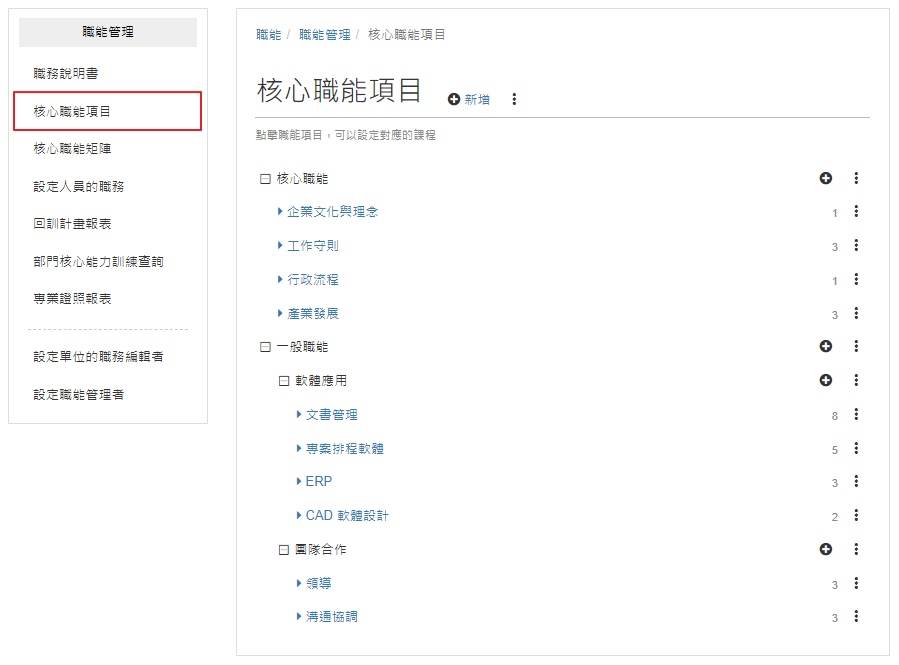Image resolution: width=899 pixels, height=665 pixels.
Task: Expand the 企業文化與理念 triangle arrow
Action: tap(280, 212)
